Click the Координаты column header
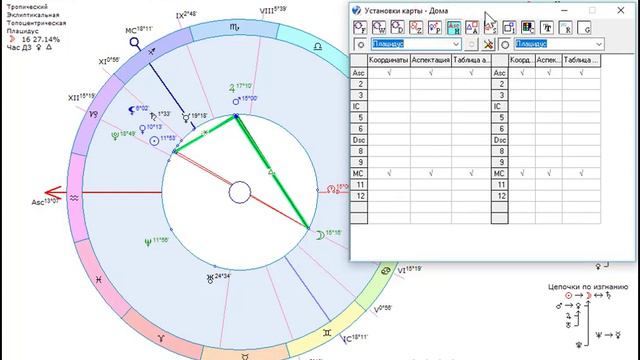The height and width of the screenshot is (360, 640). click(389, 60)
